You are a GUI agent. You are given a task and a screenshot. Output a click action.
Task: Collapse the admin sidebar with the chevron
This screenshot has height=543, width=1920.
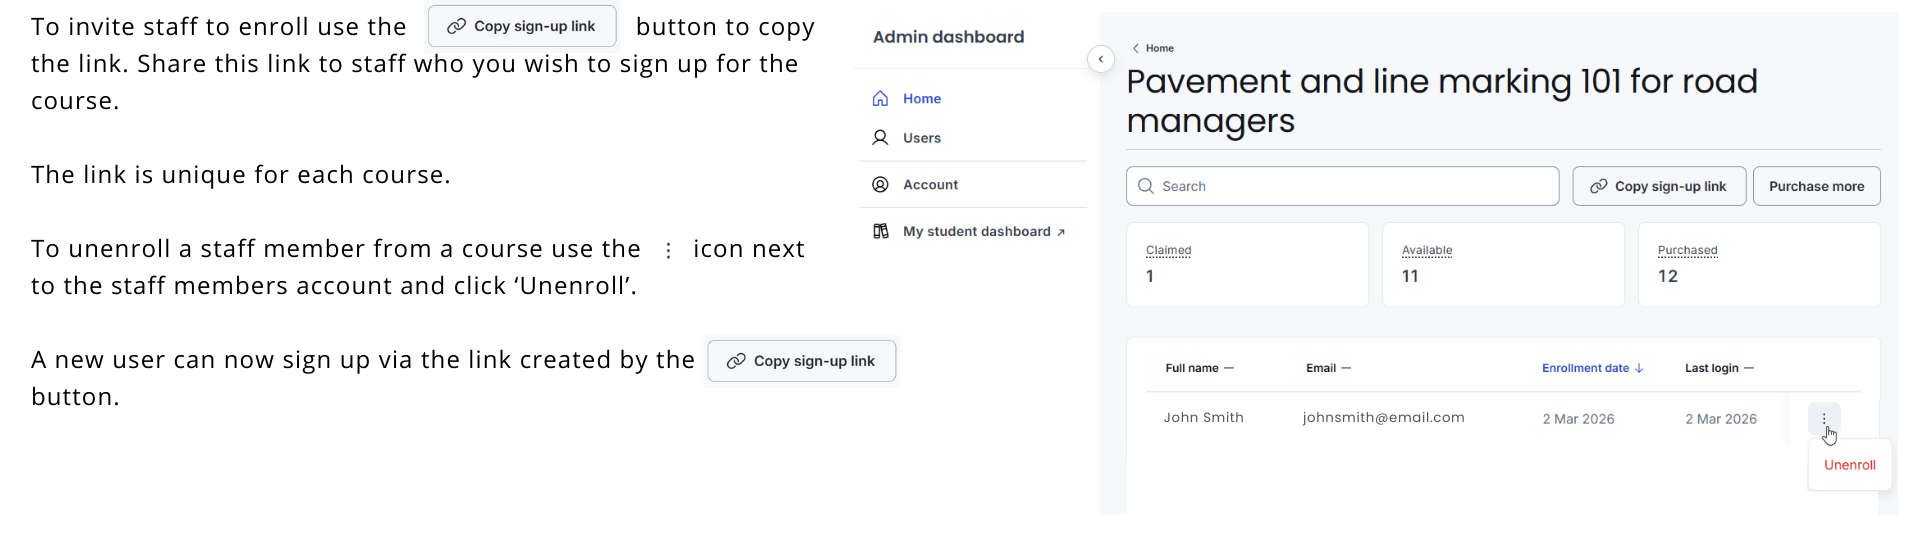(1100, 59)
